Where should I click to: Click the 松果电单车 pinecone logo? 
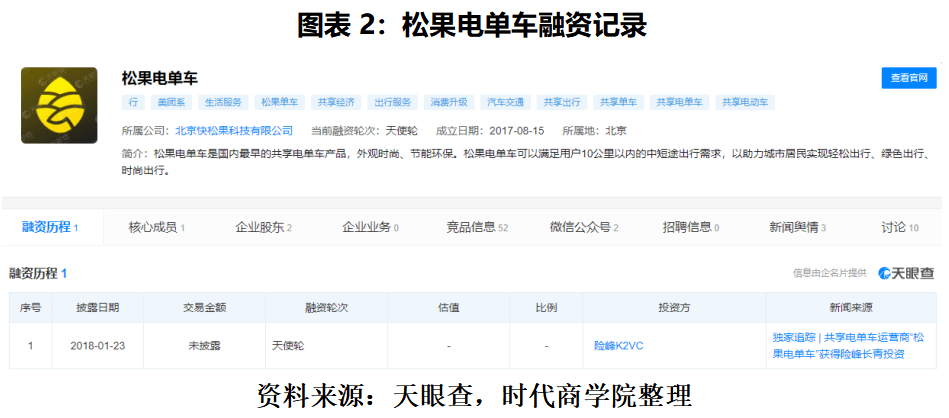59,105
